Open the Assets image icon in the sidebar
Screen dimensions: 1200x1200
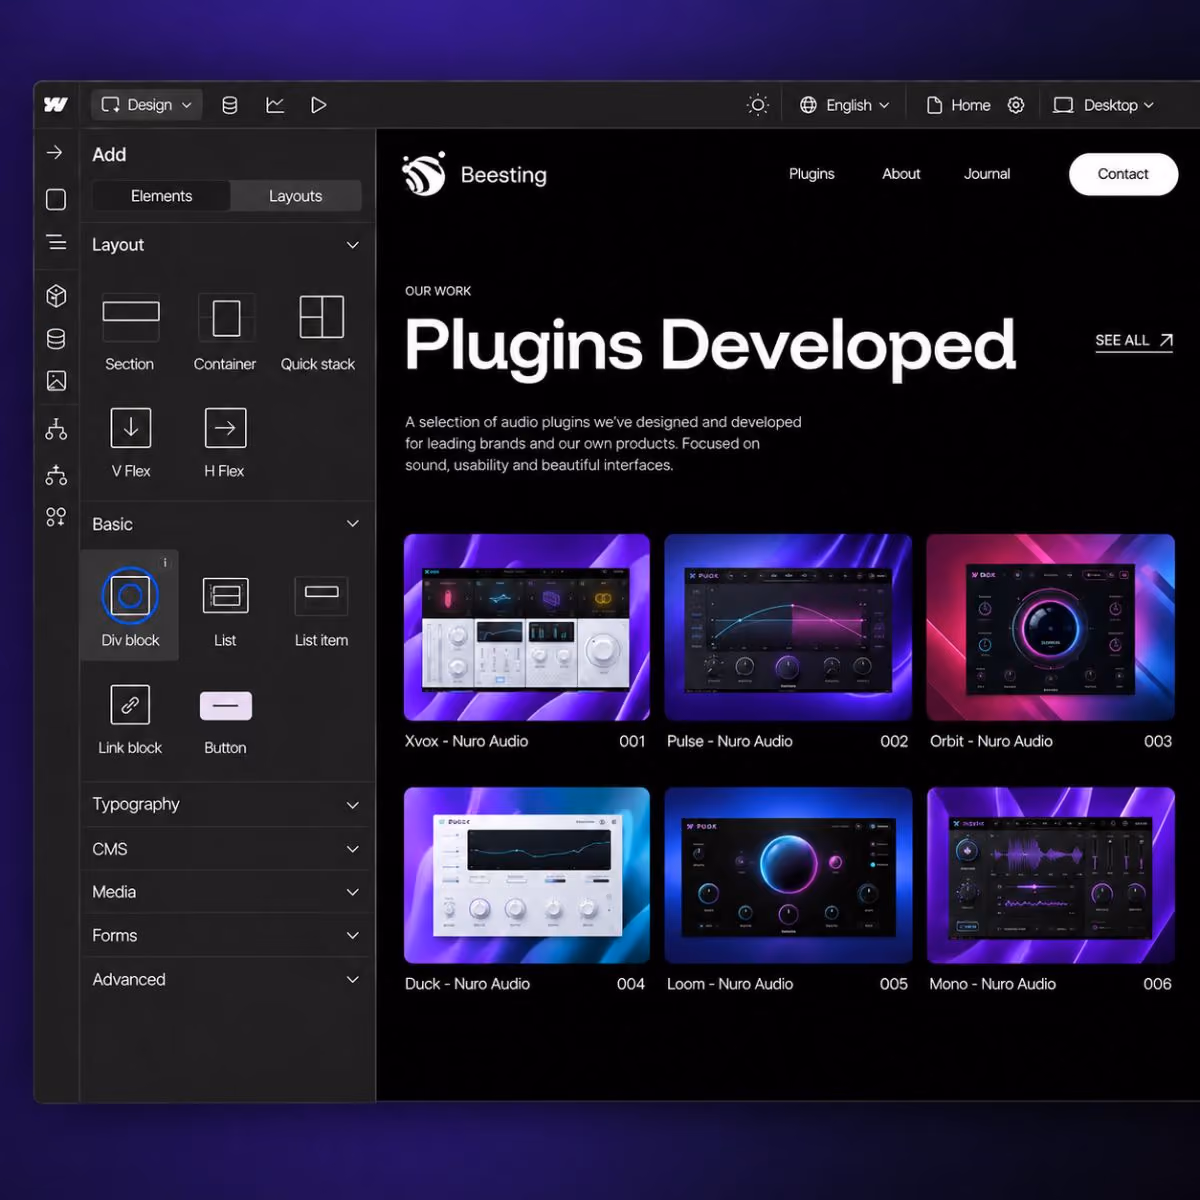[x=56, y=381]
